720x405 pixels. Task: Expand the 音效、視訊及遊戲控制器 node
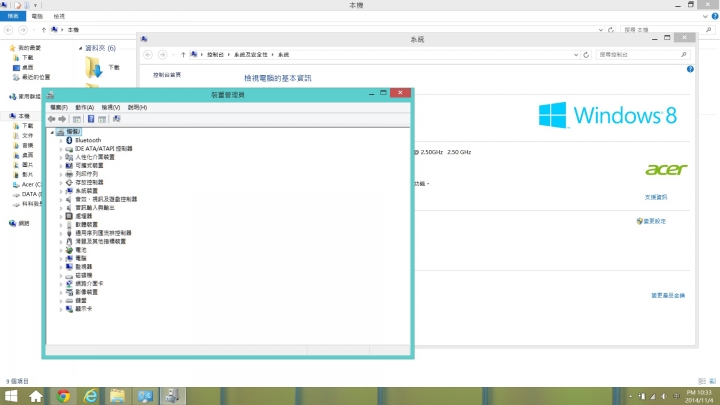coord(61,199)
